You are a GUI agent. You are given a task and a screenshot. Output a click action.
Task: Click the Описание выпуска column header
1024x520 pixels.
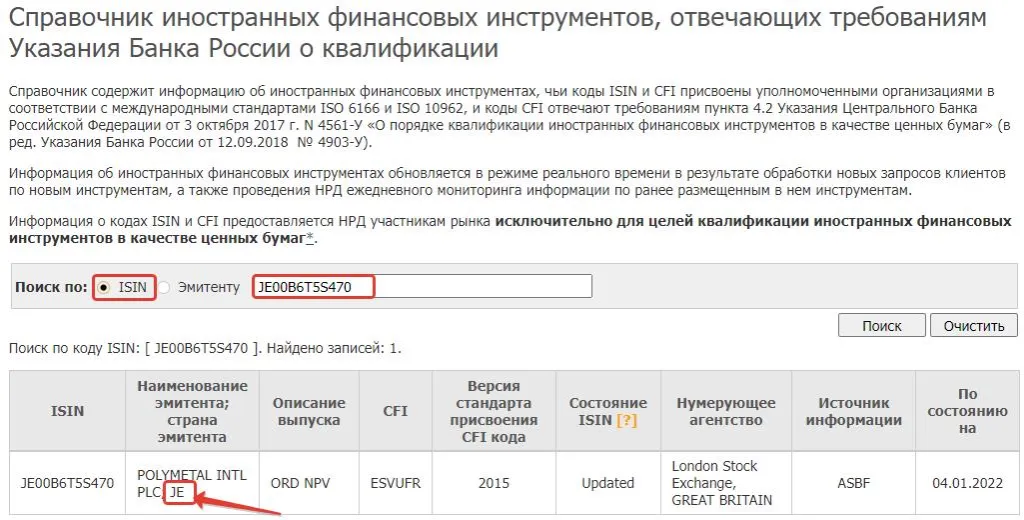pos(309,411)
